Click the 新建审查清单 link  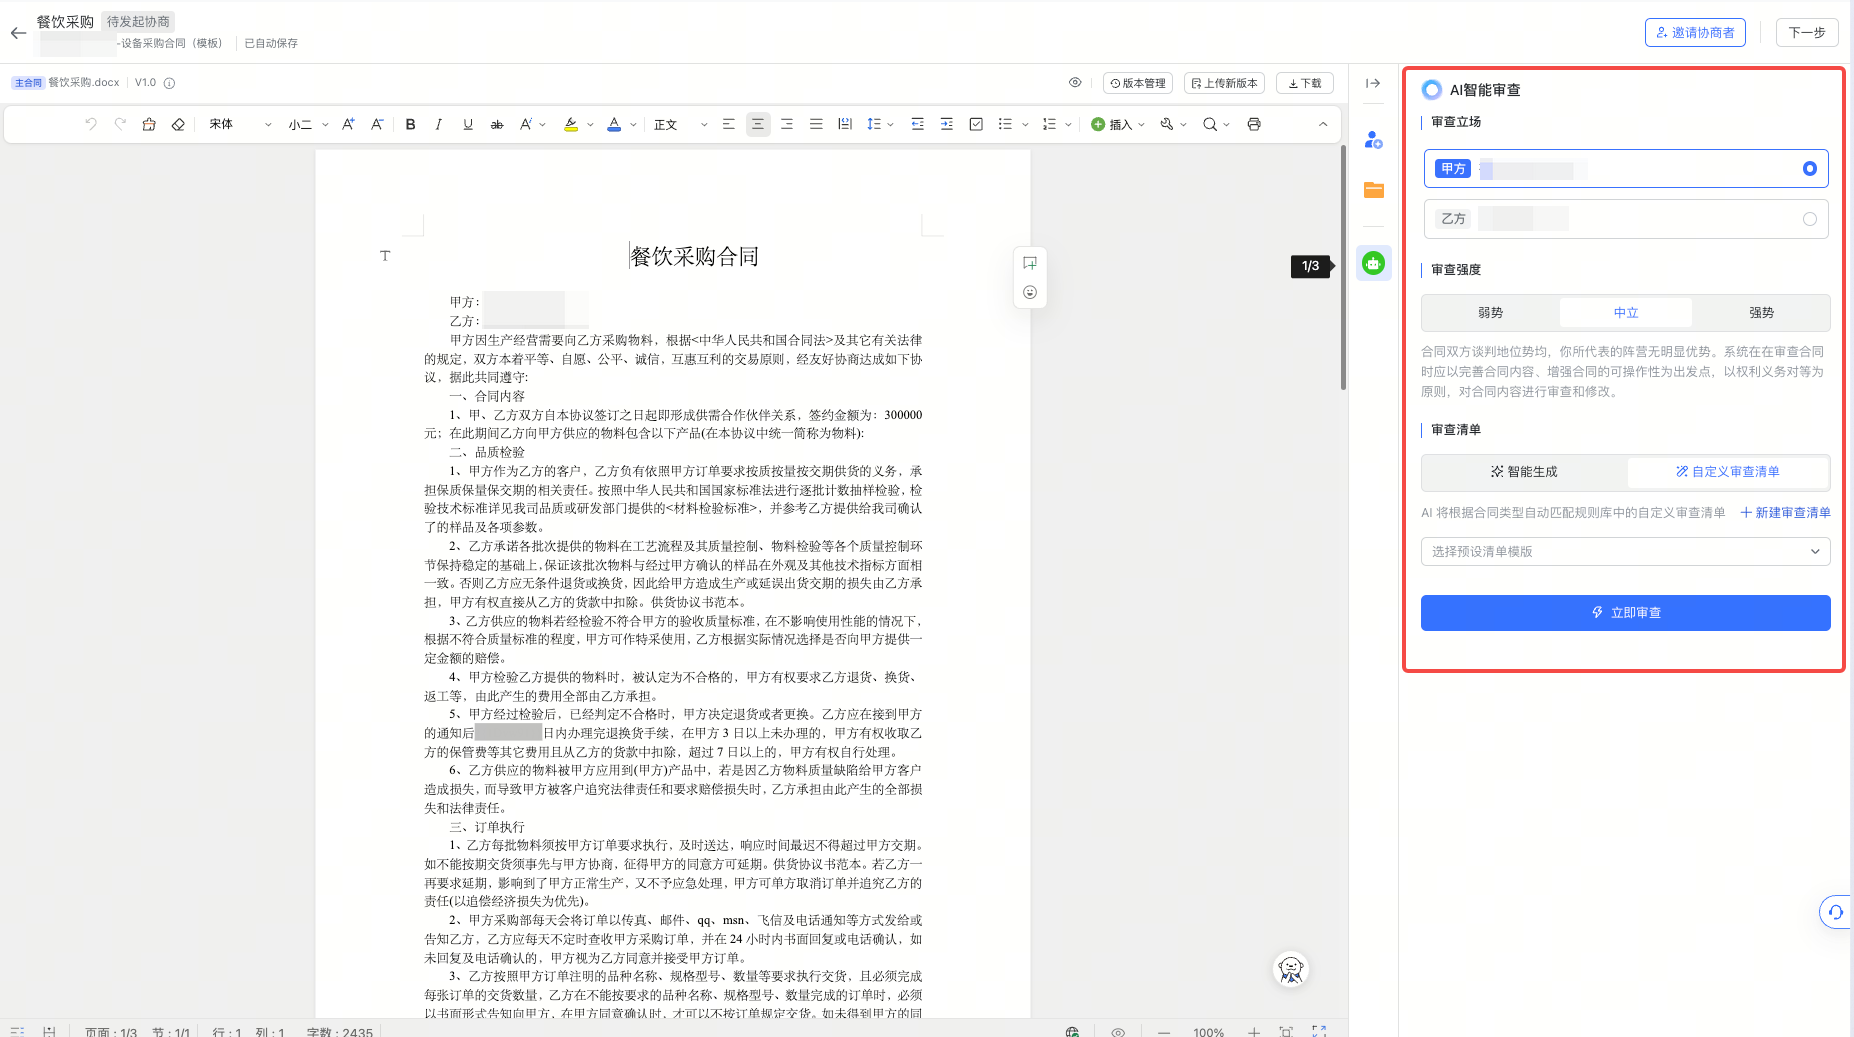(x=1785, y=512)
